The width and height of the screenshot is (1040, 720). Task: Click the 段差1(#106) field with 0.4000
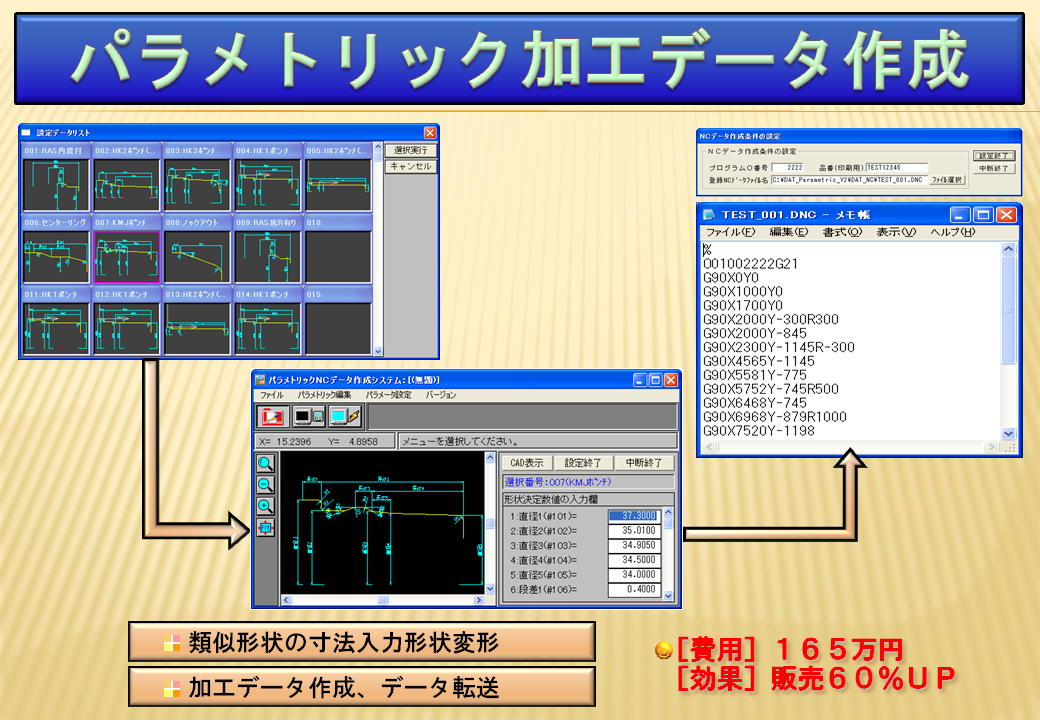click(633, 589)
